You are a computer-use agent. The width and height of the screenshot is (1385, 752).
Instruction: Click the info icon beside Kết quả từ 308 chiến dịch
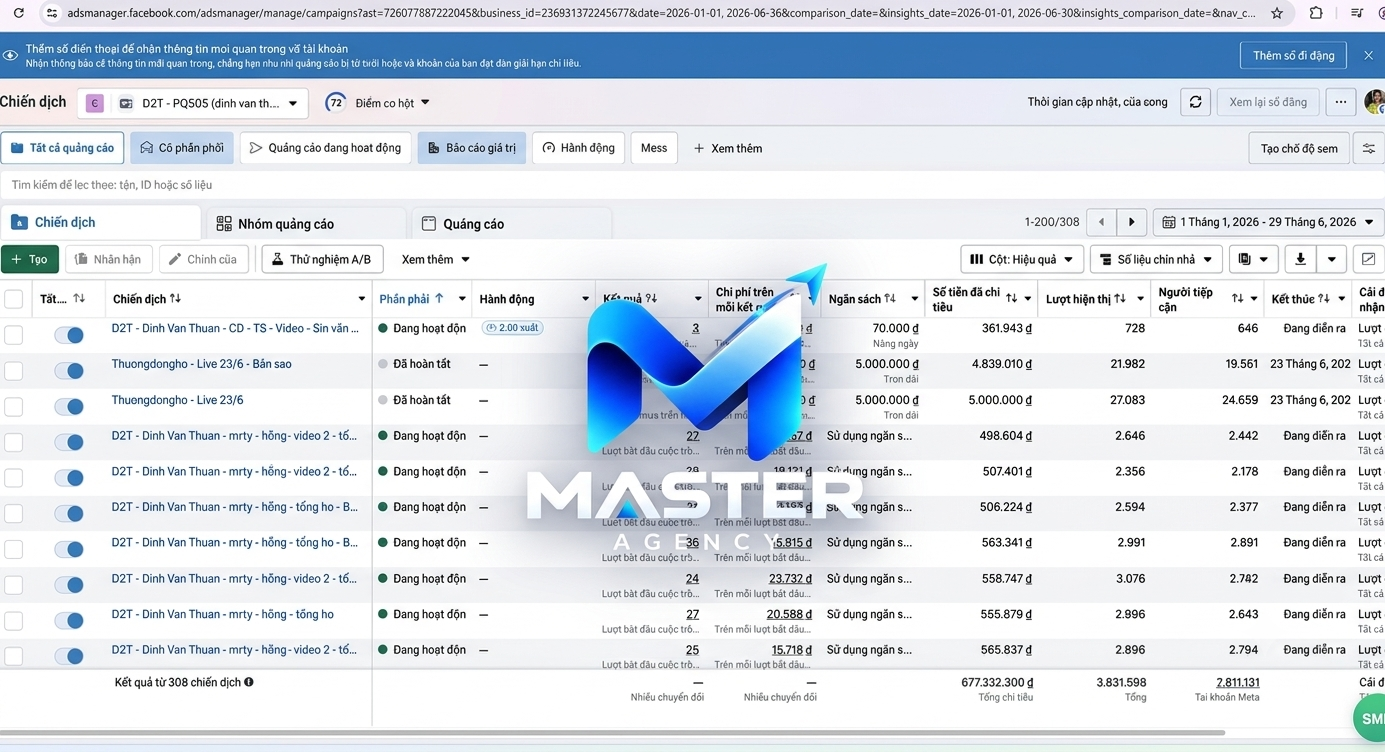click(x=249, y=682)
